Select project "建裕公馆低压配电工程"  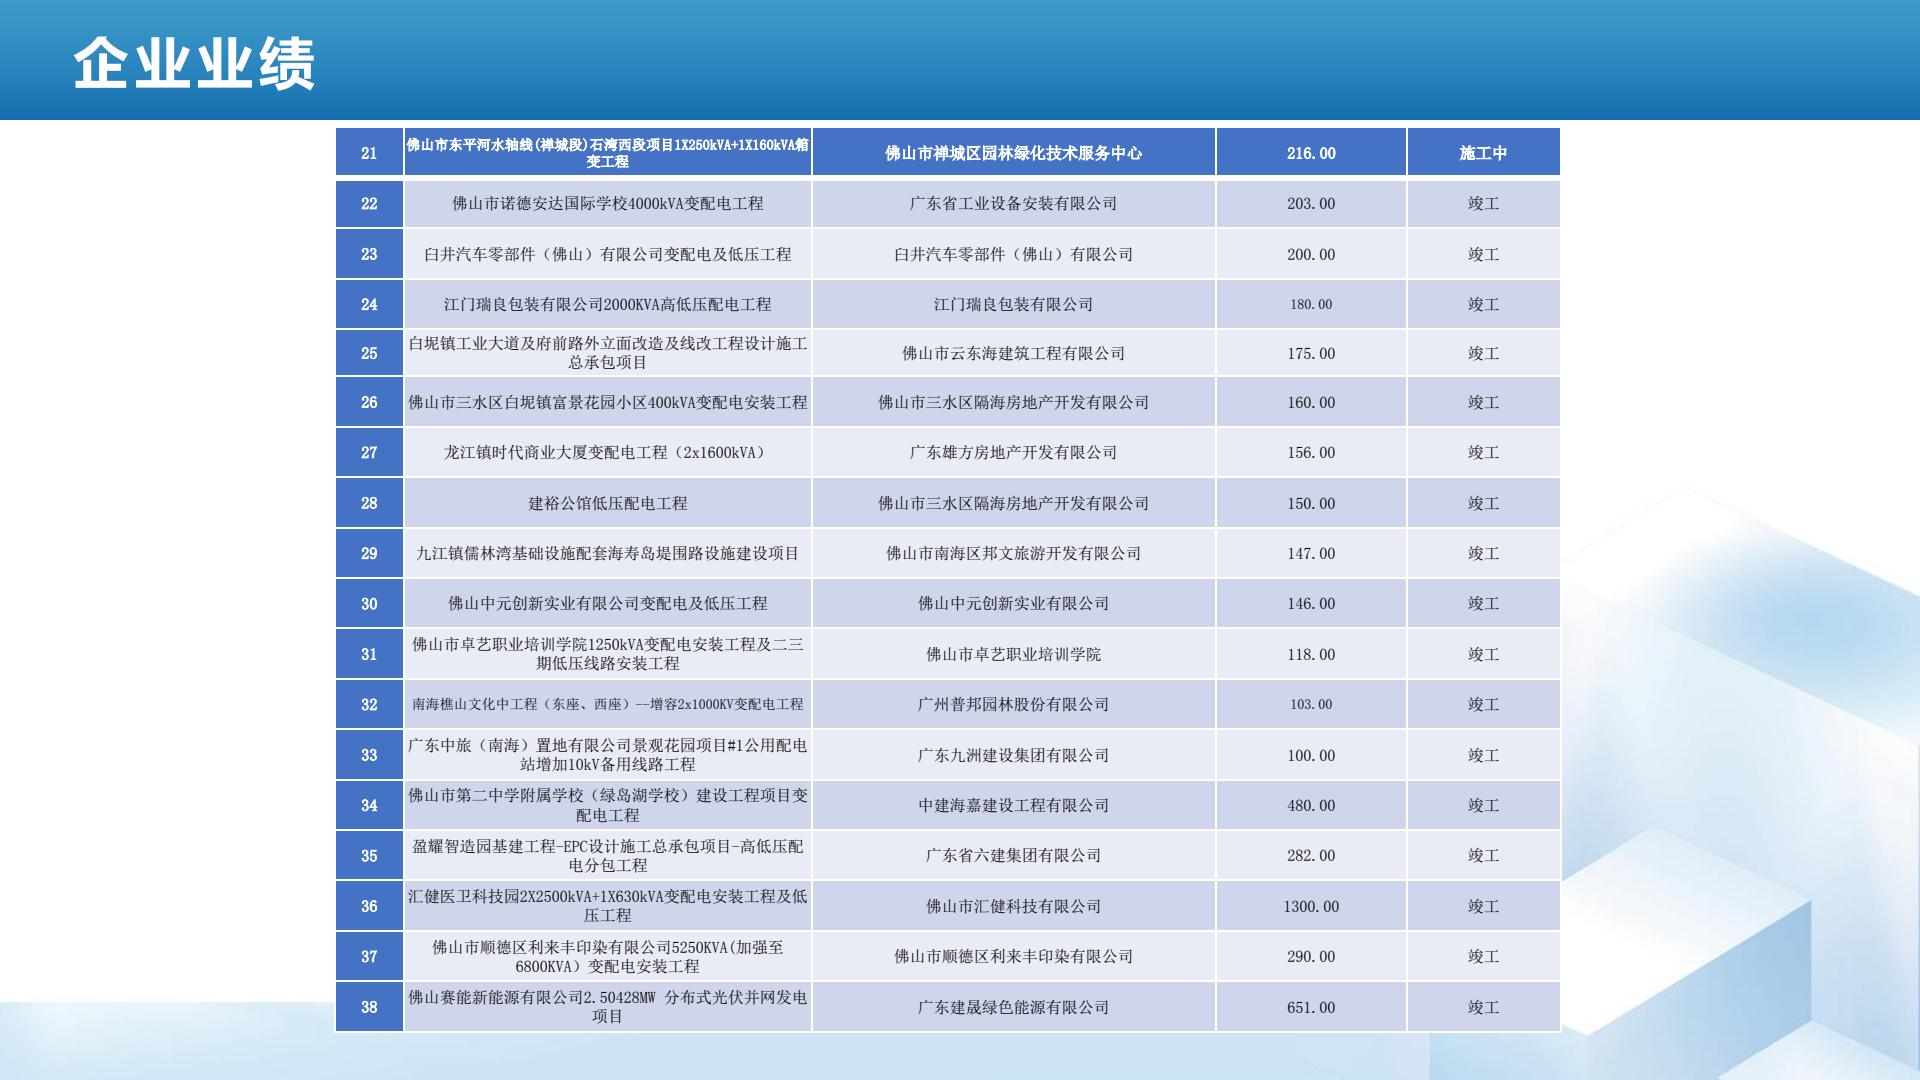point(608,504)
